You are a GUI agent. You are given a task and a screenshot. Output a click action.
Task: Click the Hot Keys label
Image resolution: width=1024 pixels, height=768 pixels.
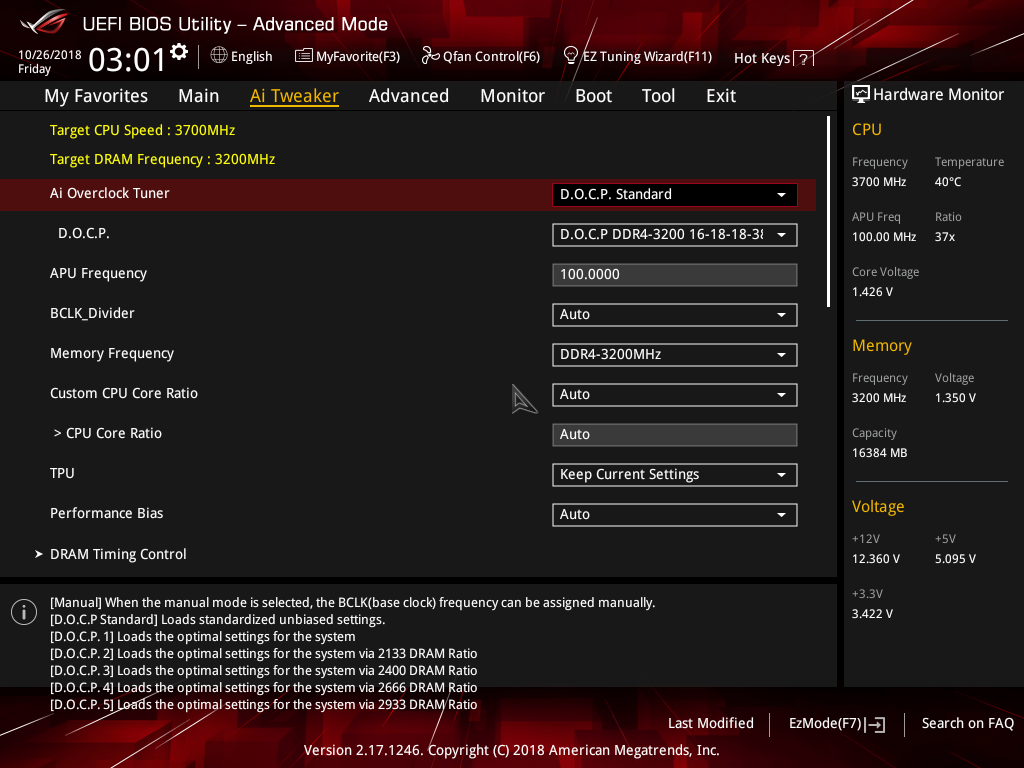tap(762, 58)
